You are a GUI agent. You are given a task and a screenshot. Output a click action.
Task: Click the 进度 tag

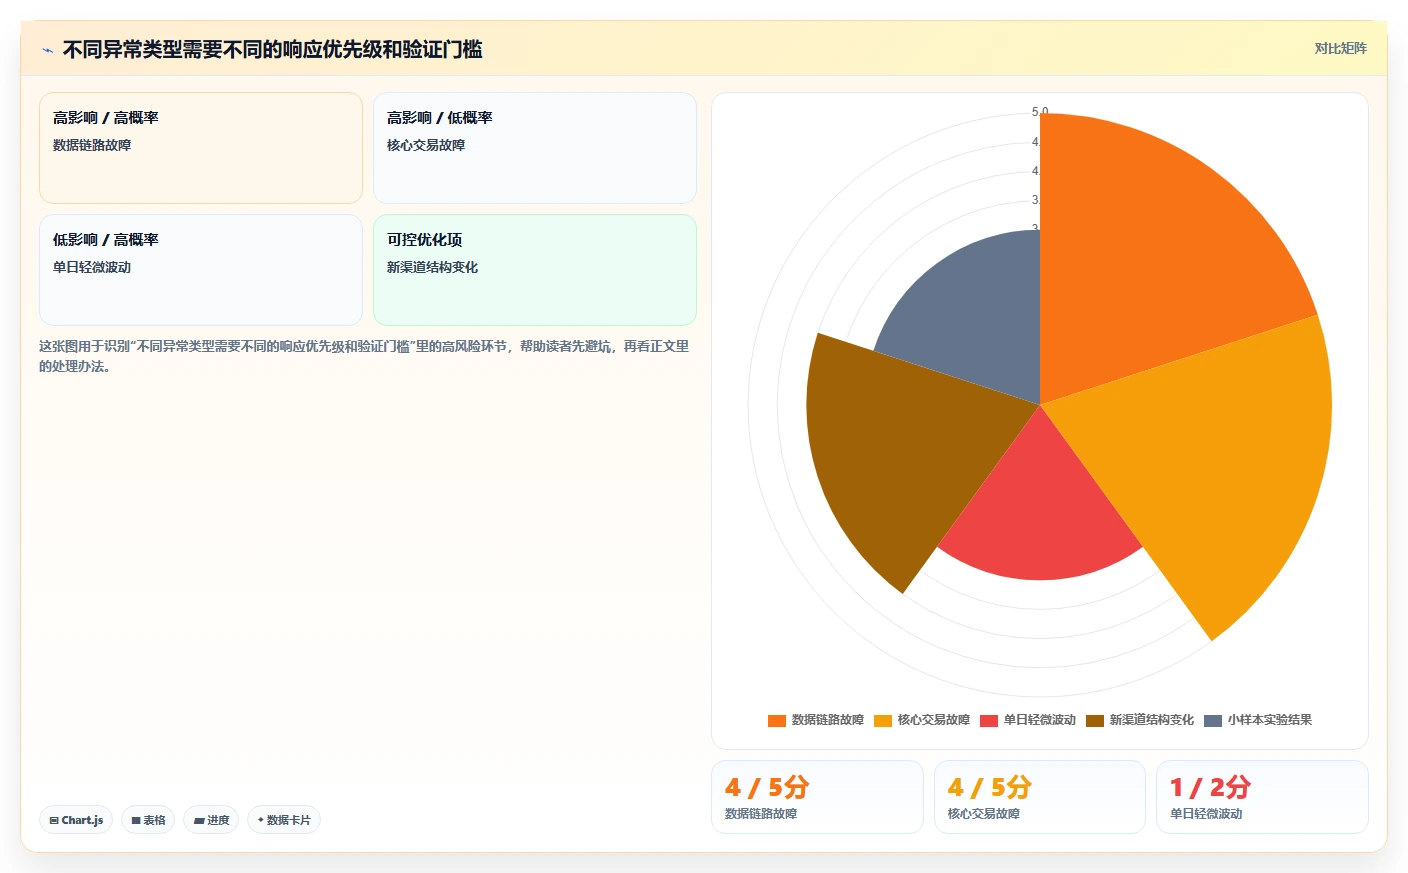(211, 820)
